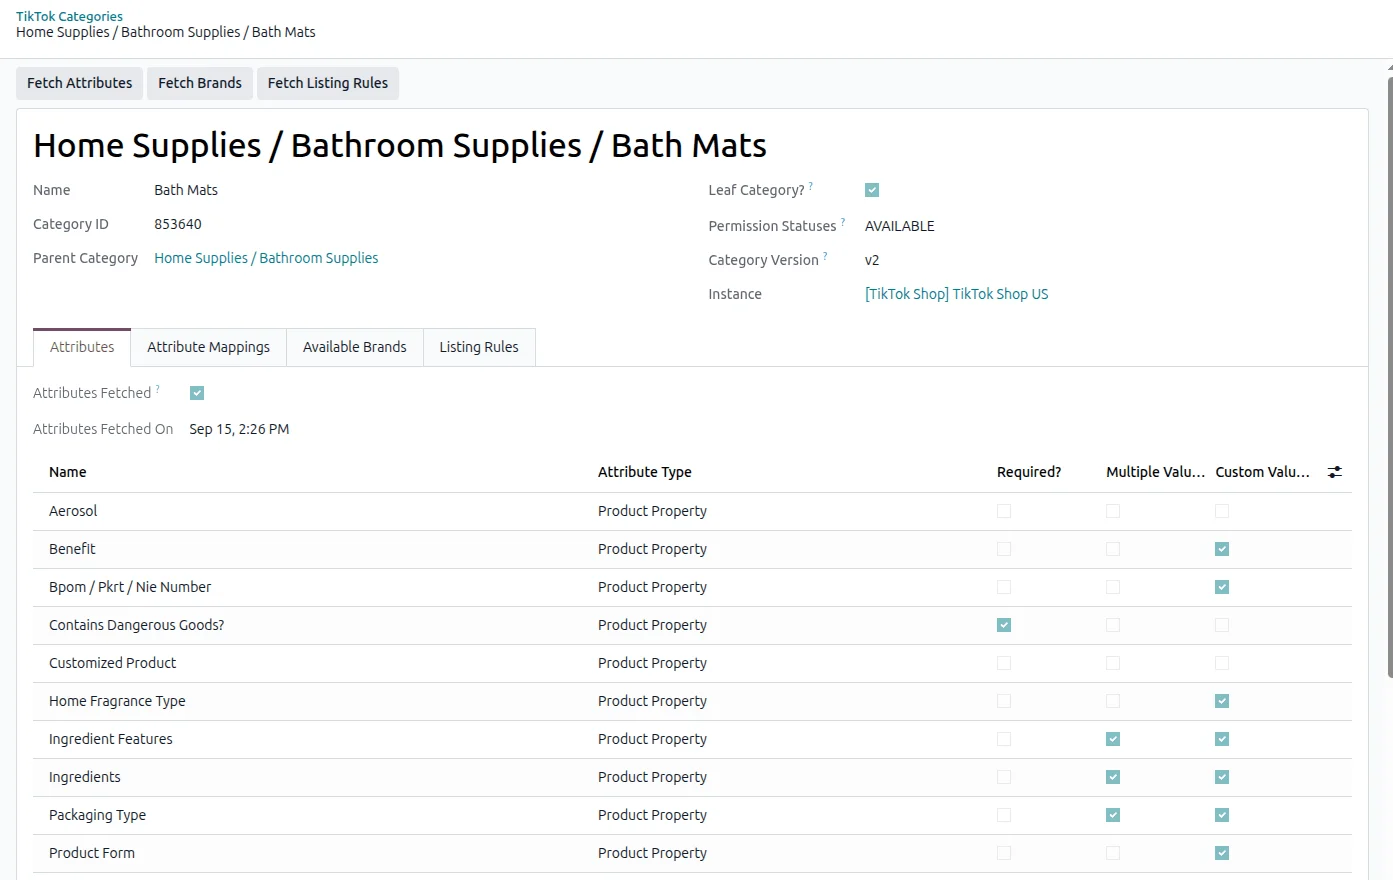Toggle Required checkbox in Aerosol row

pos(1004,511)
